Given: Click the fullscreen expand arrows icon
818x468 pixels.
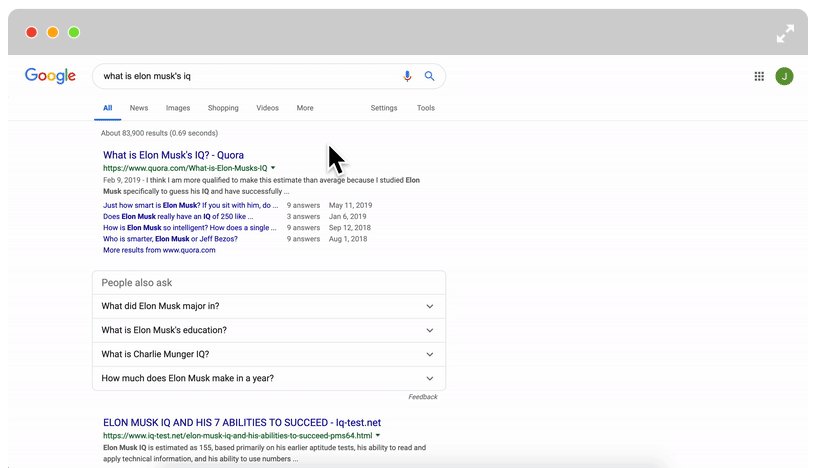Looking at the screenshot, I should [785, 33].
